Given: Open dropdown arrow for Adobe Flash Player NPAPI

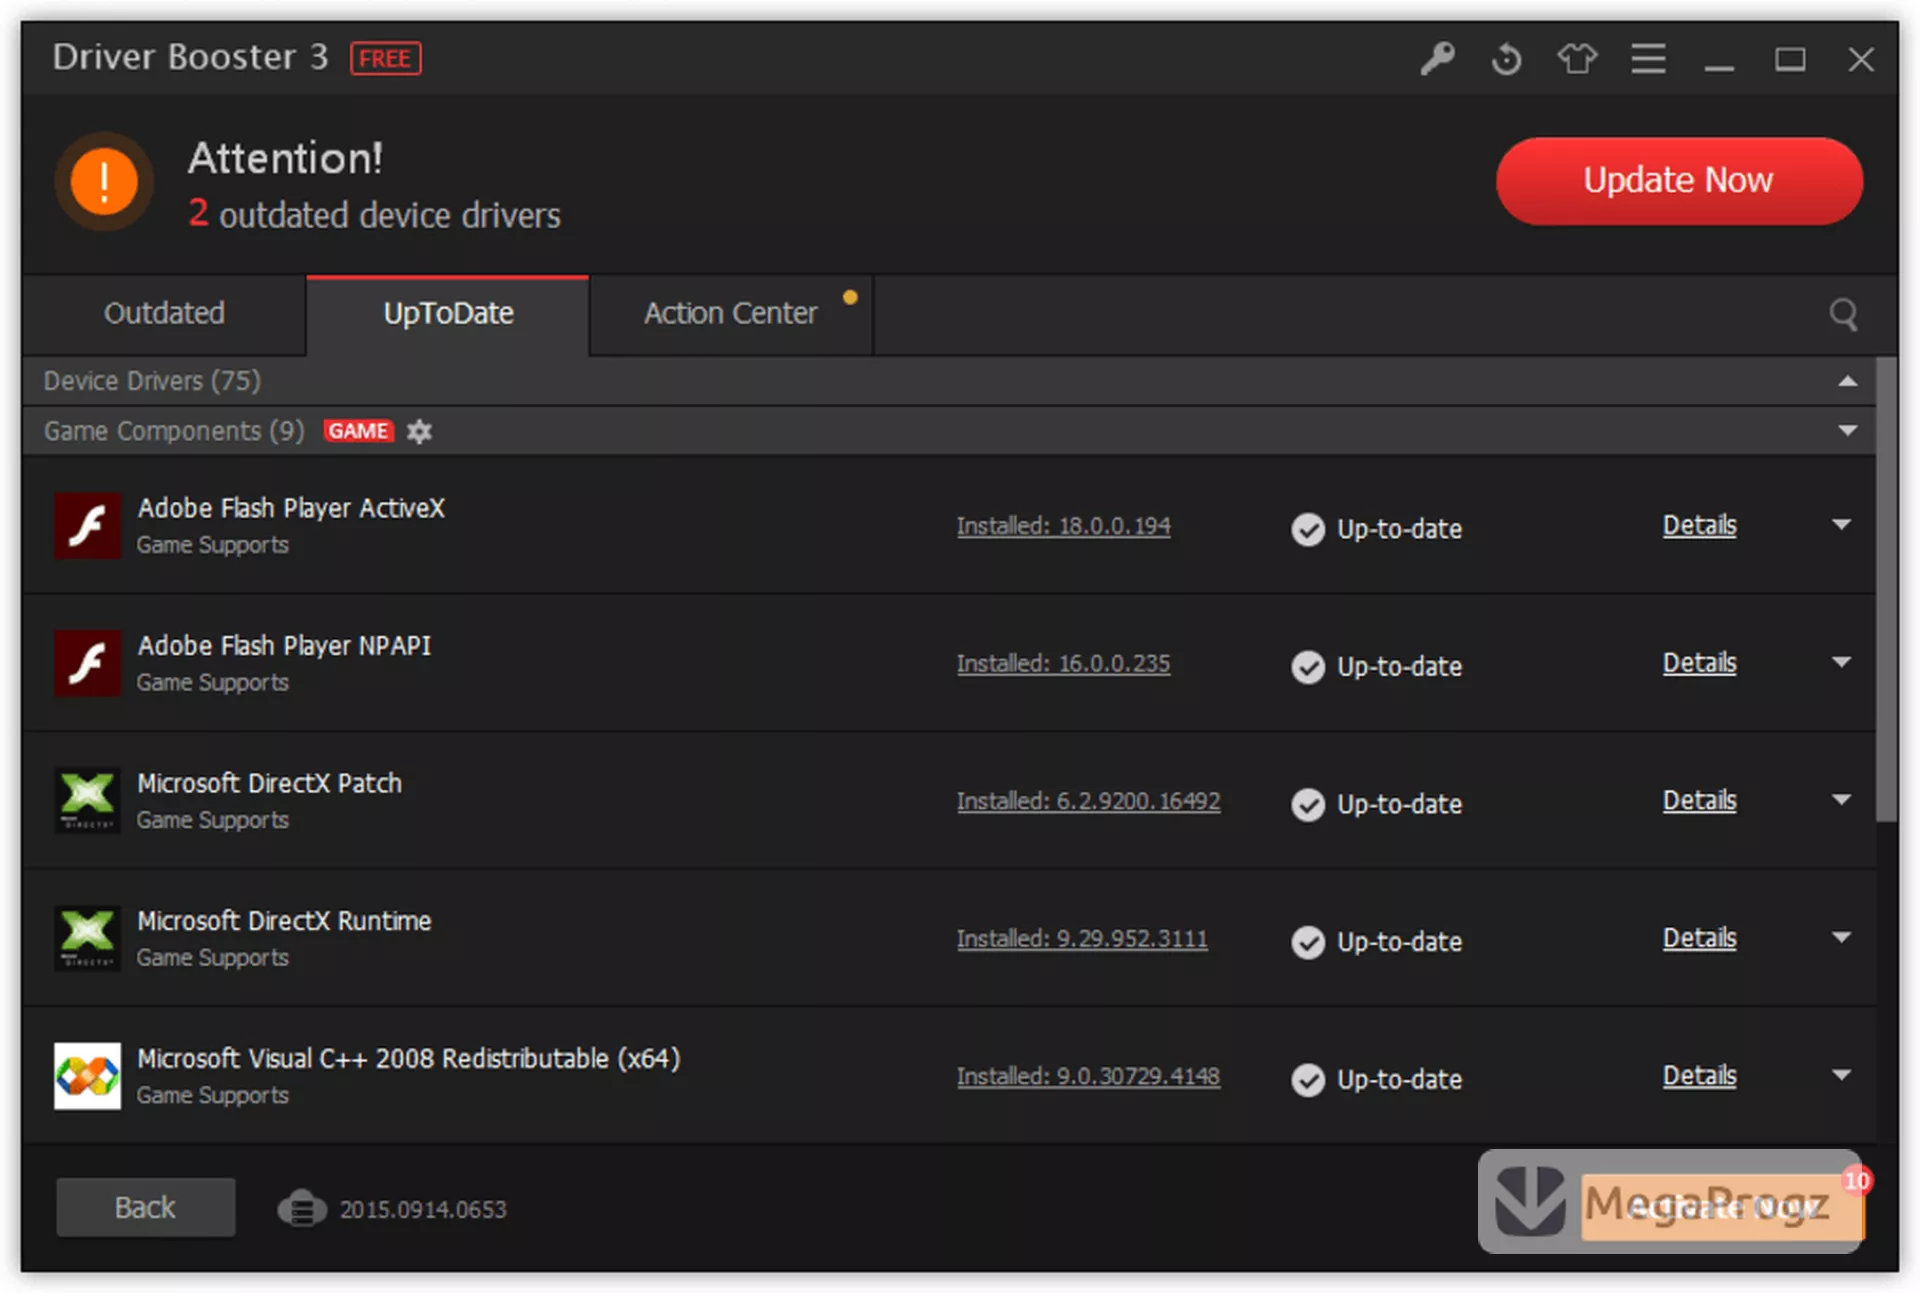Looking at the screenshot, I should pyautogui.click(x=1841, y=662).
